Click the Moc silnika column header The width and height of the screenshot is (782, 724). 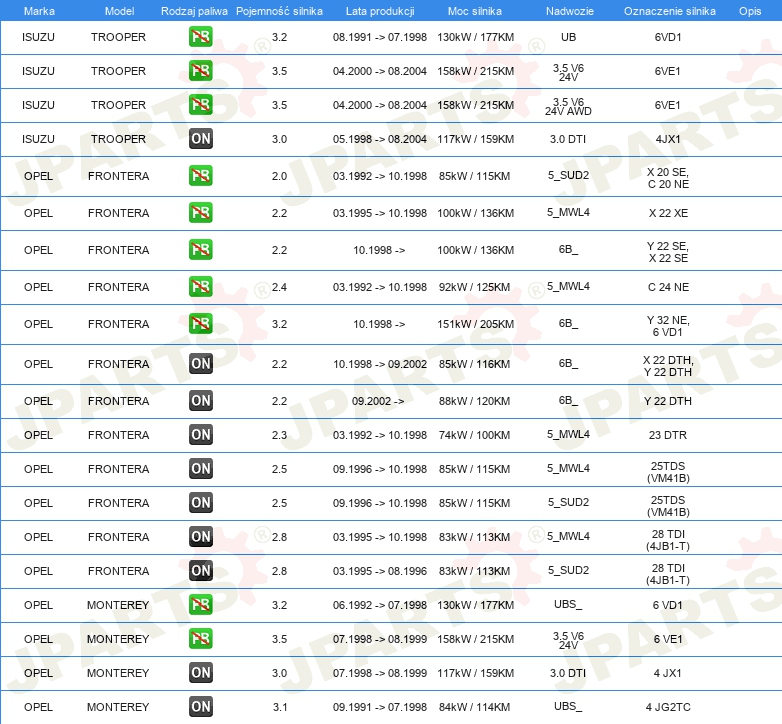(475, 11)
